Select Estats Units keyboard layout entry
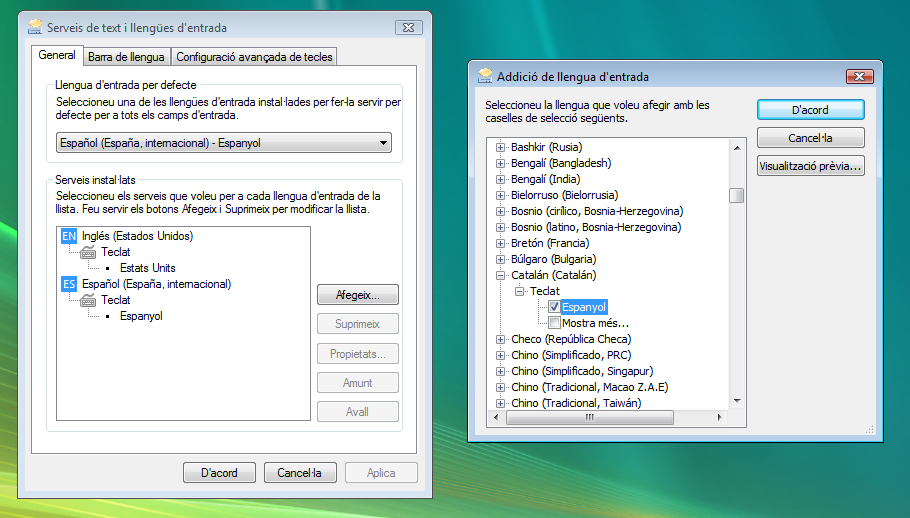Image resolution: width=910 pixels, height=518 pixels. click(147, 268)
